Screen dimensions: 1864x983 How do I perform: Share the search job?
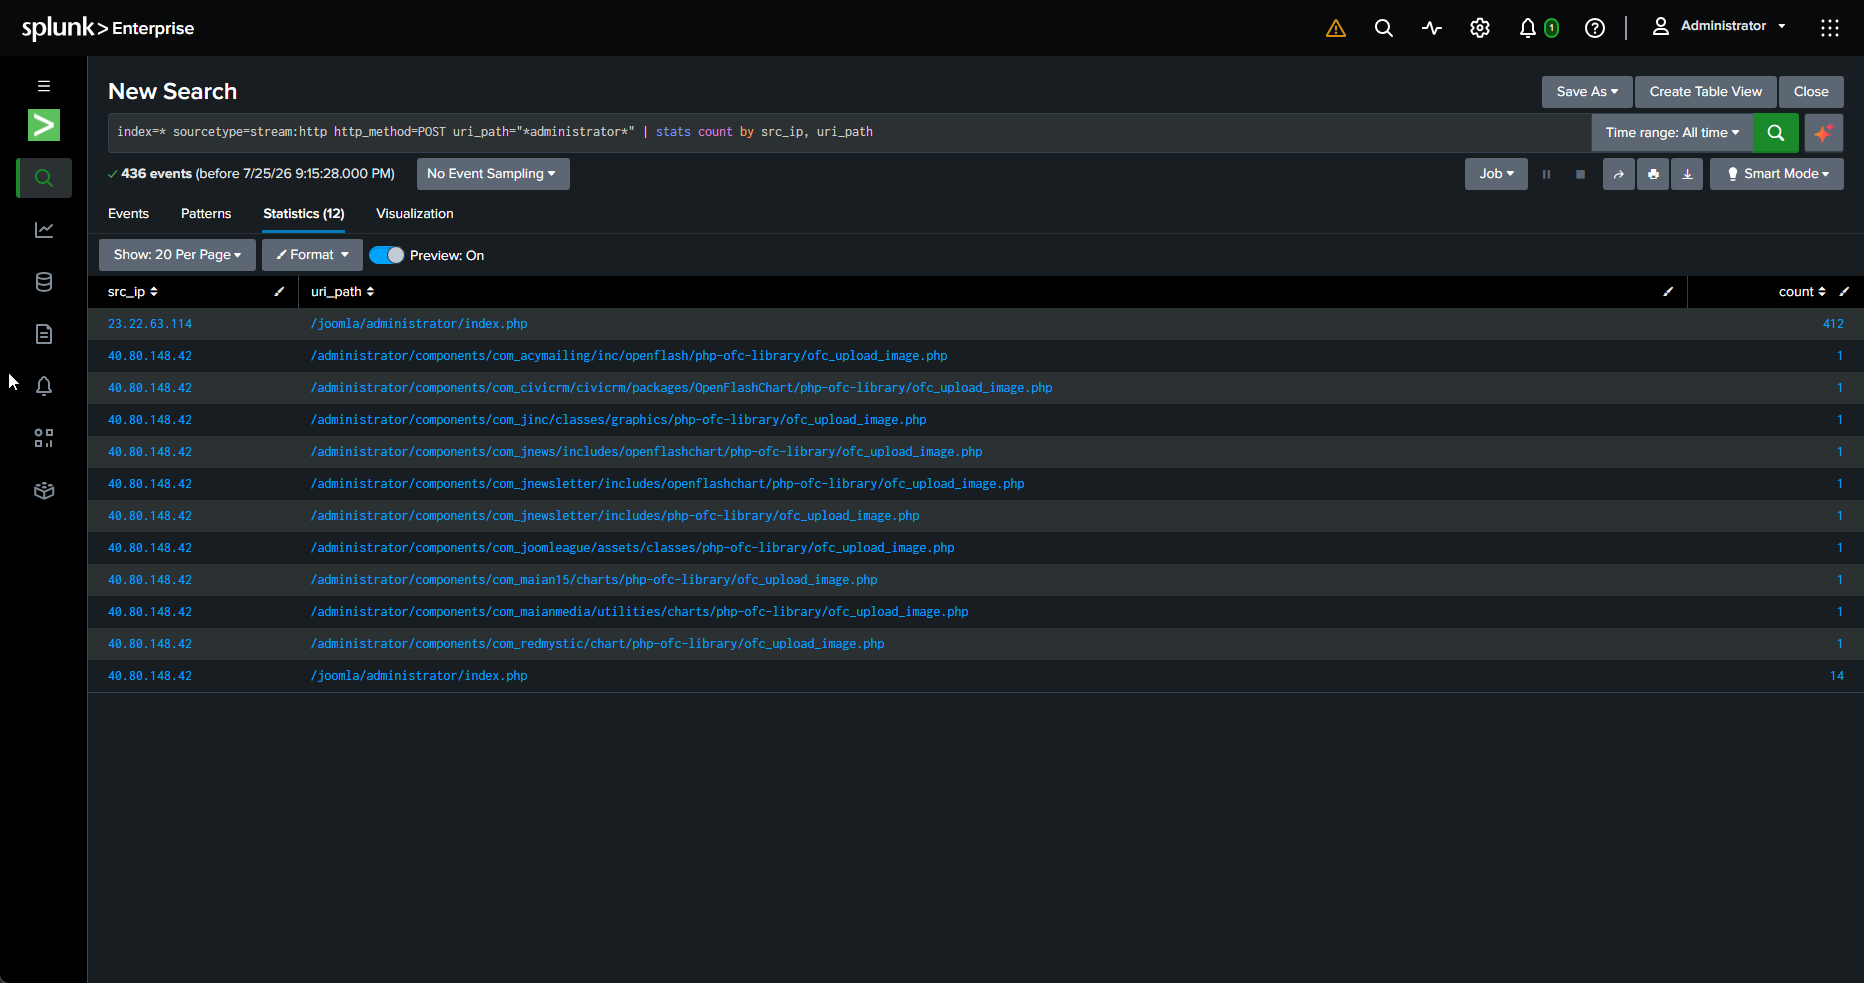(x=1619, y=174)
